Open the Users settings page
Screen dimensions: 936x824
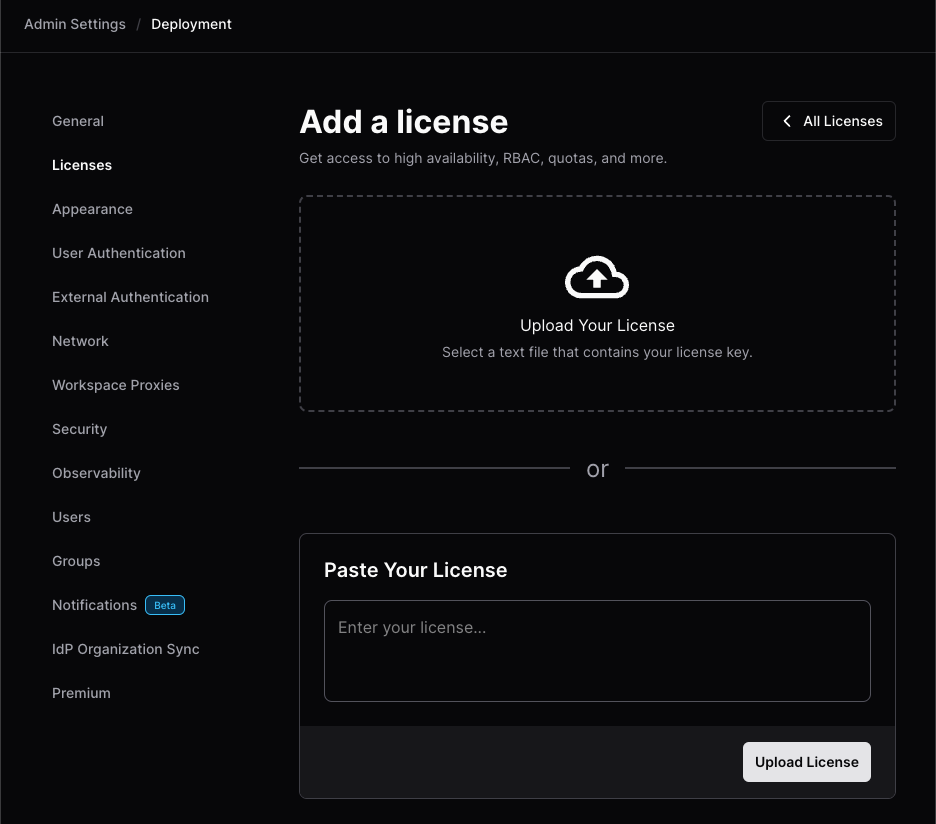coord(71,517)
